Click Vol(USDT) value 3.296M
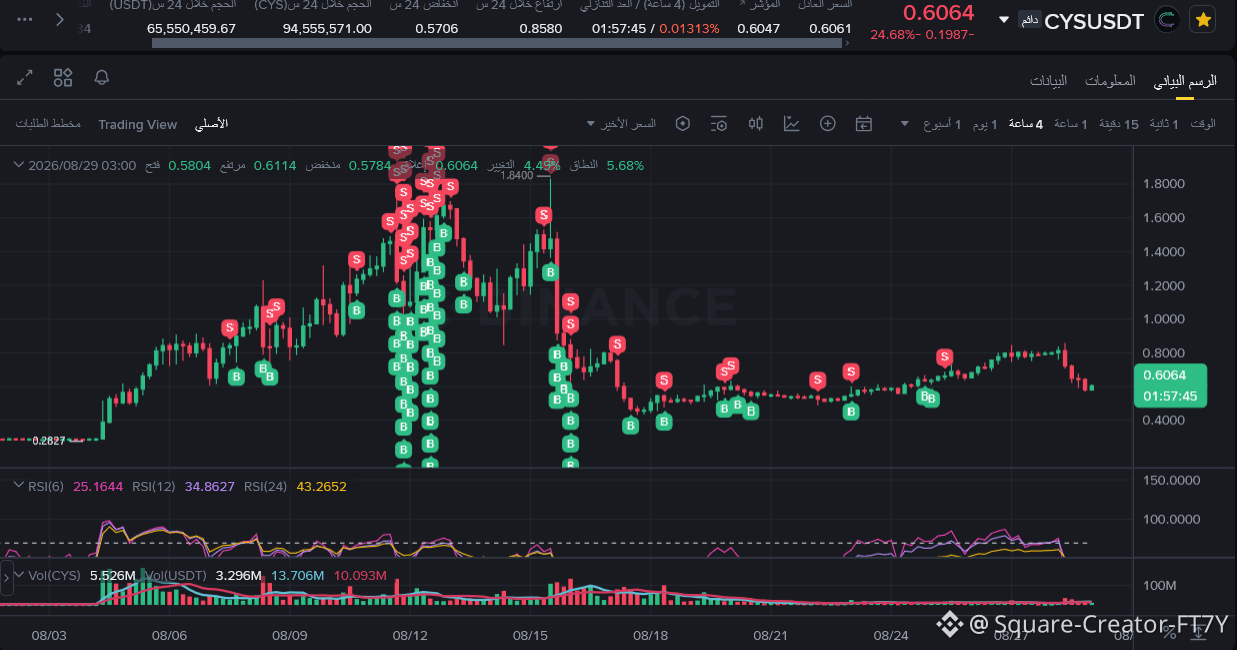Viewport: 1237px width, 650px height. [x=238, y=576]
